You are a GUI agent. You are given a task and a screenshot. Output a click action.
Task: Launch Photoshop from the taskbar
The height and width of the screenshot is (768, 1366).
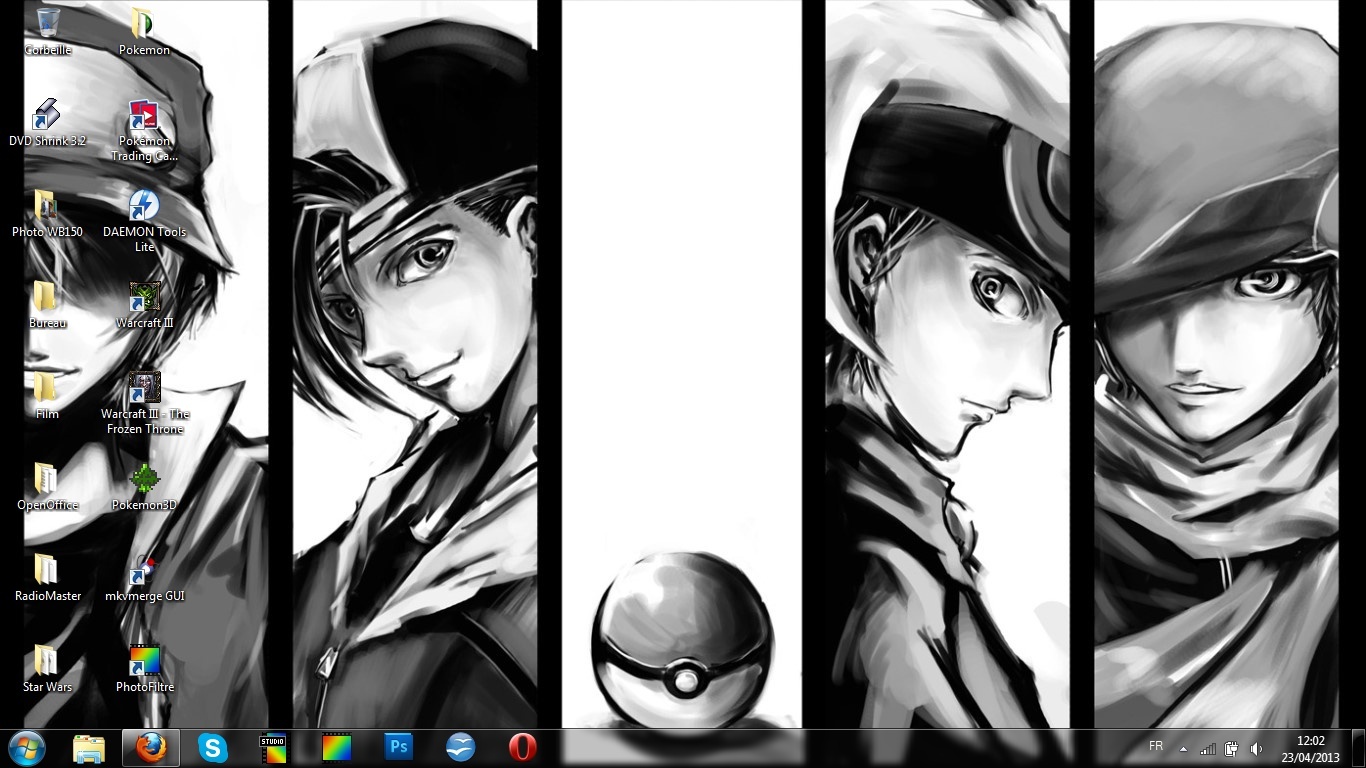(x=399, y=748)
